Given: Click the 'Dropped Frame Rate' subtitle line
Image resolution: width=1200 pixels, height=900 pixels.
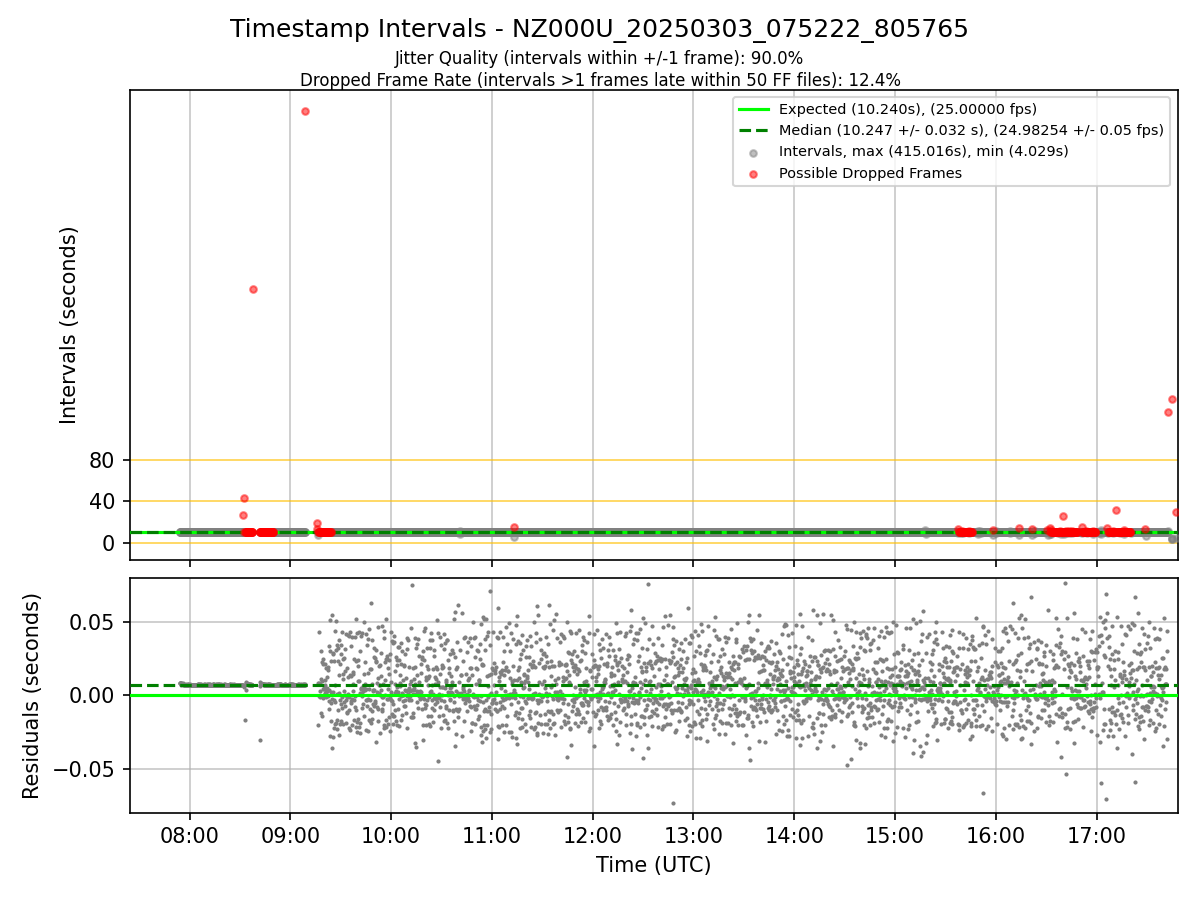Looking at the screenshot, I should 600,80.
